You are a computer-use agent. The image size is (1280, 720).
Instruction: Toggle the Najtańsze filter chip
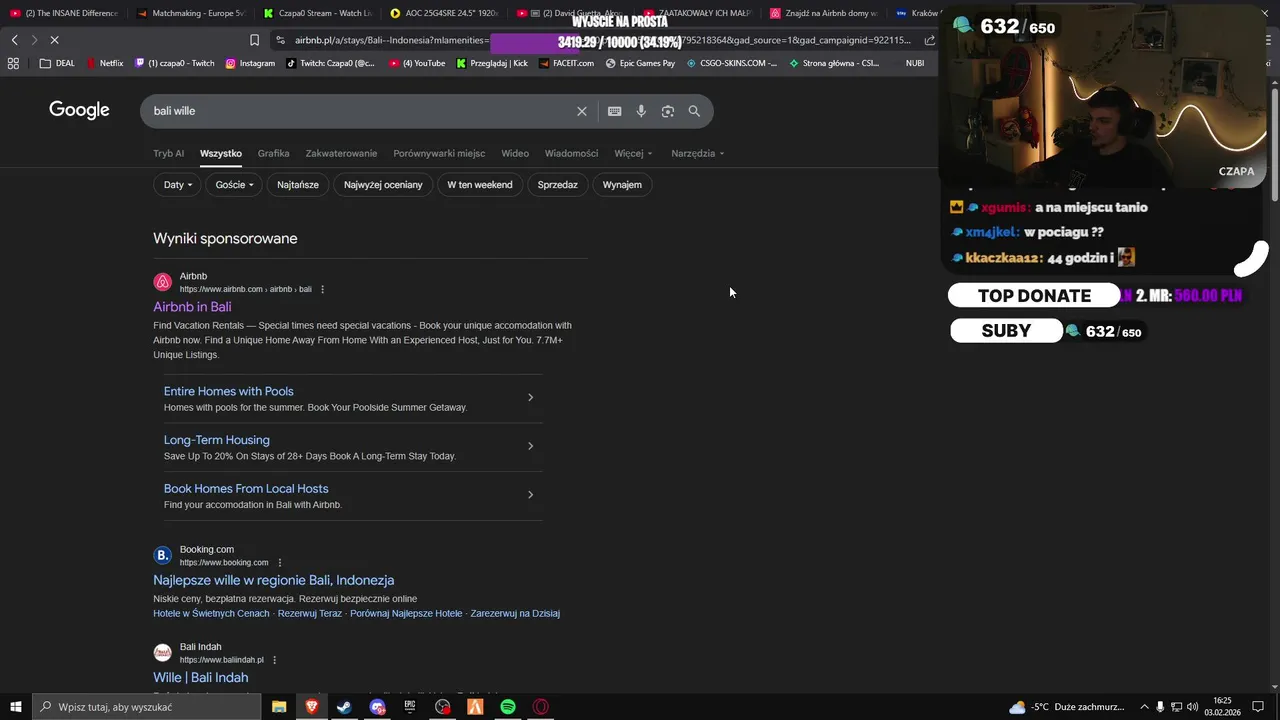pyautogui.click(x=298, y=184)
